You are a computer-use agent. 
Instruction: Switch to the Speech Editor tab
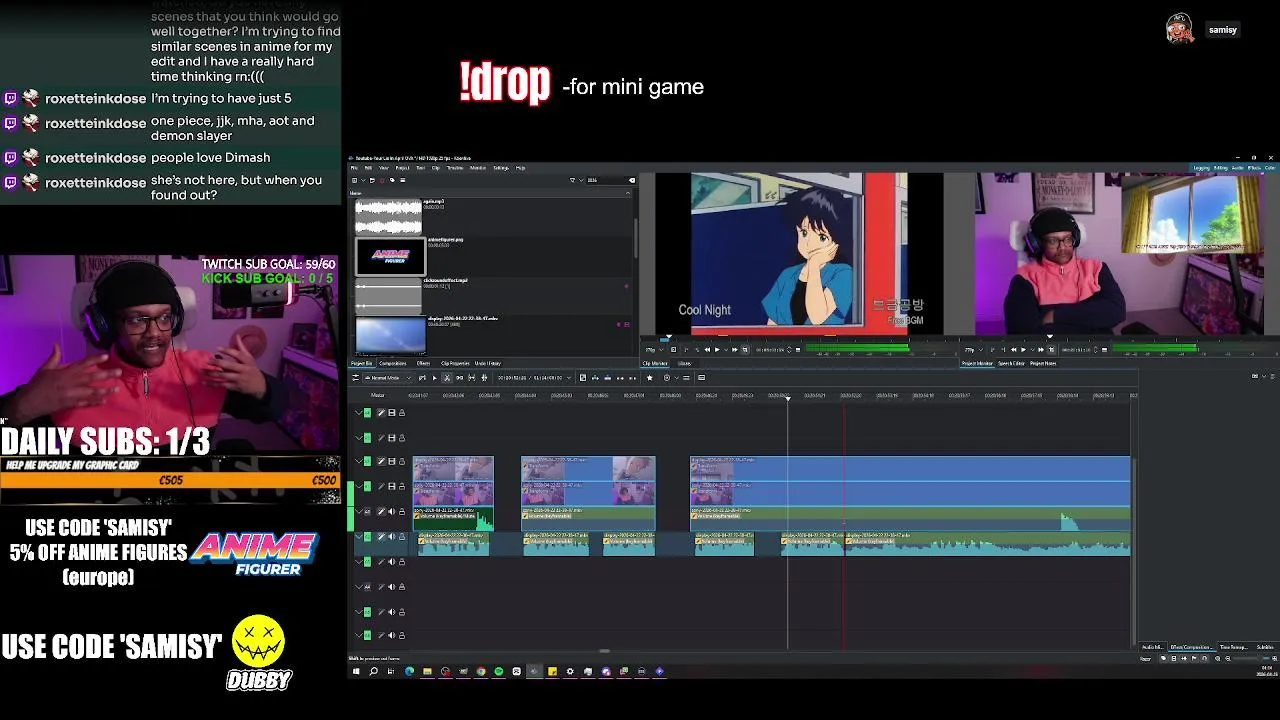click(x=1011, y=363)
